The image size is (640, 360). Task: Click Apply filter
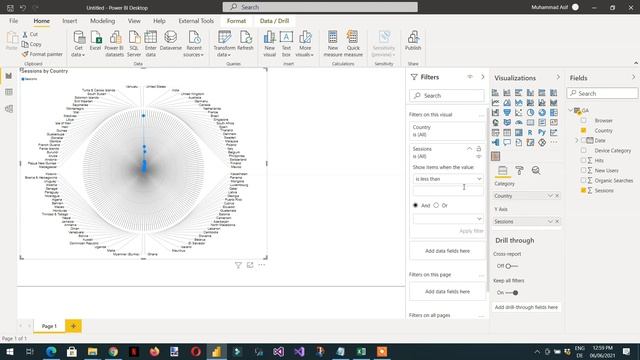471,231
